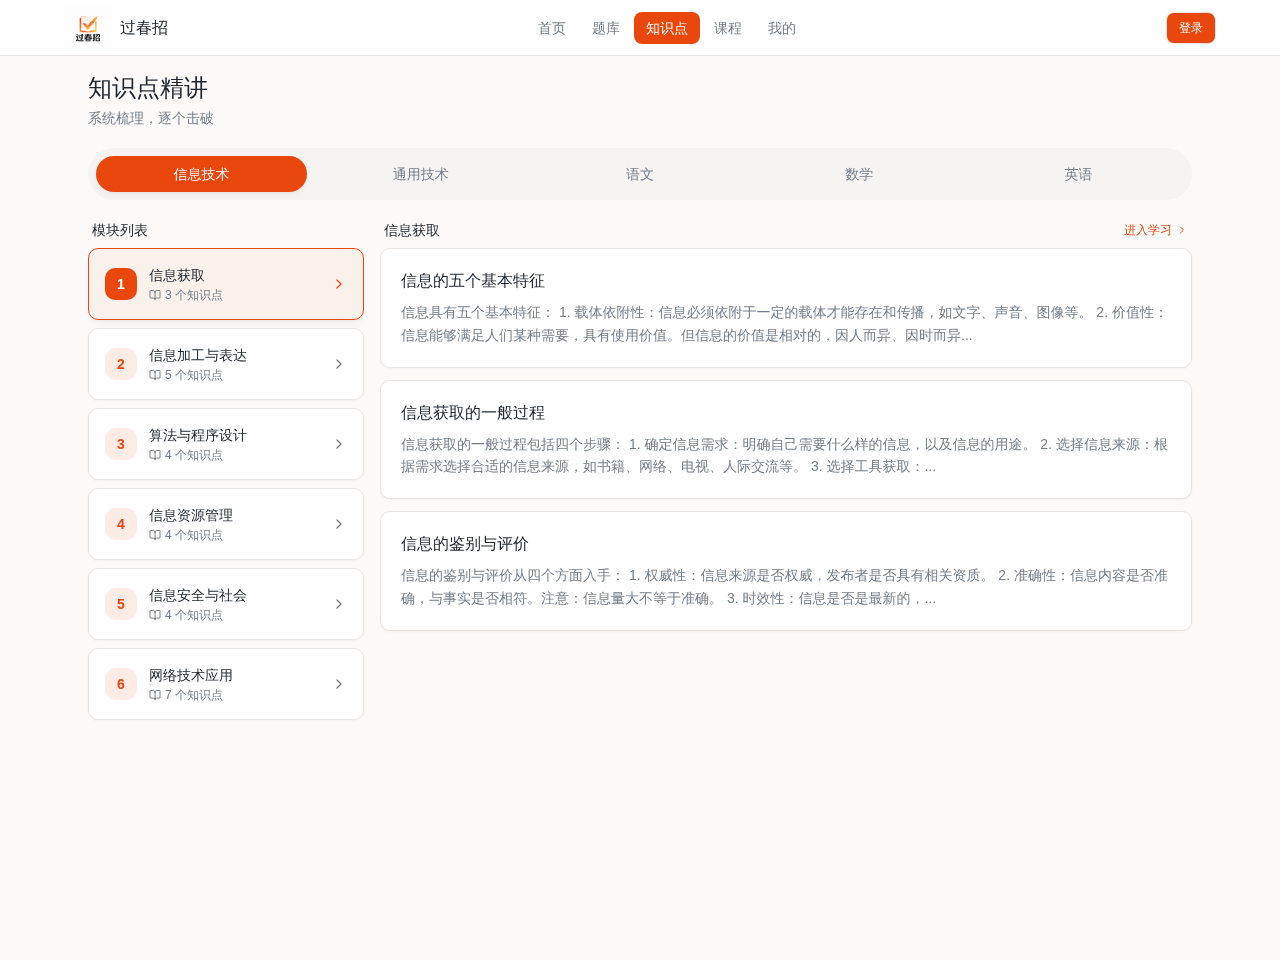Click book icon beside 5 个知识点
1280x960 pixels.
pyautogui.click(x=155, y=375)
